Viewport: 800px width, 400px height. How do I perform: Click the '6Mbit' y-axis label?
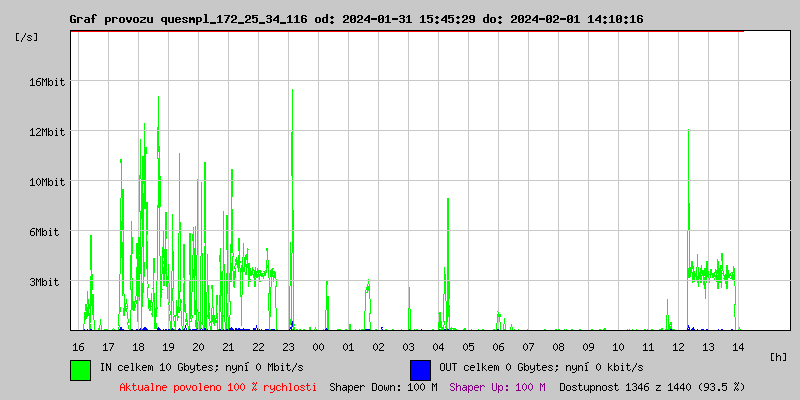pyautogui.click(x=43, y=232)
